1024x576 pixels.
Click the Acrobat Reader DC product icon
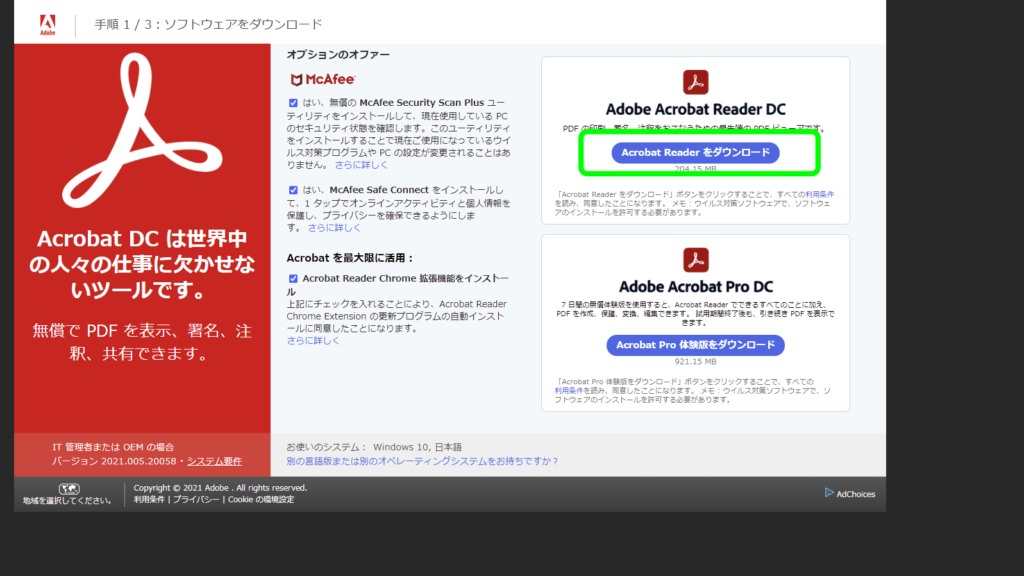[x=696, y=82]
